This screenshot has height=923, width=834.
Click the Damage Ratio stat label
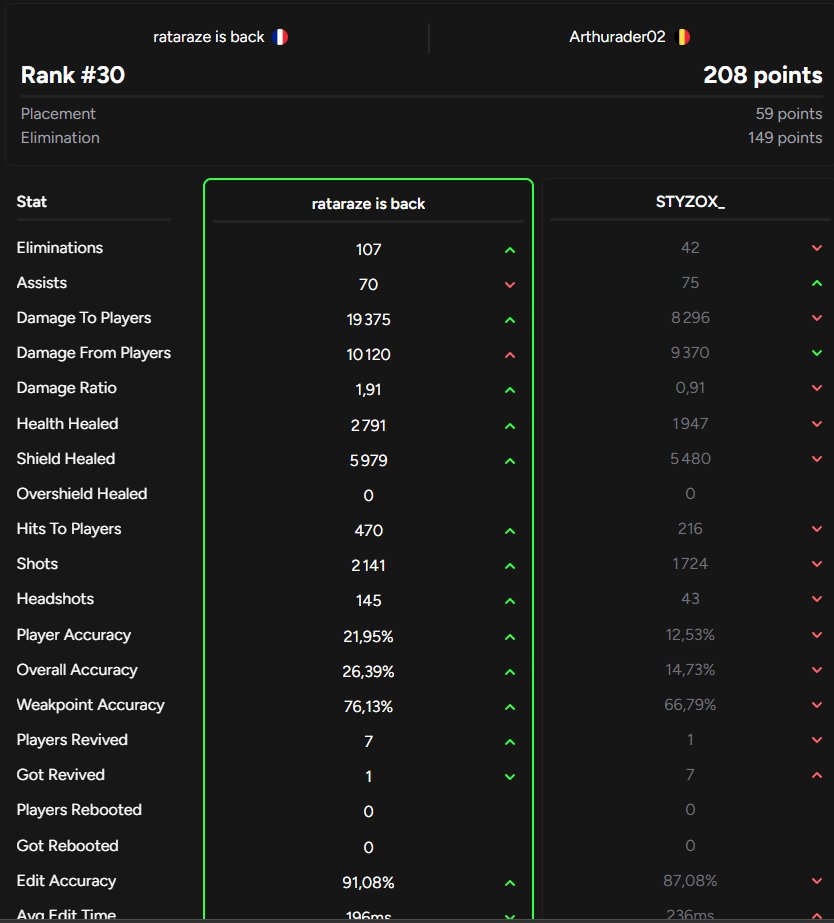(67, 388)
